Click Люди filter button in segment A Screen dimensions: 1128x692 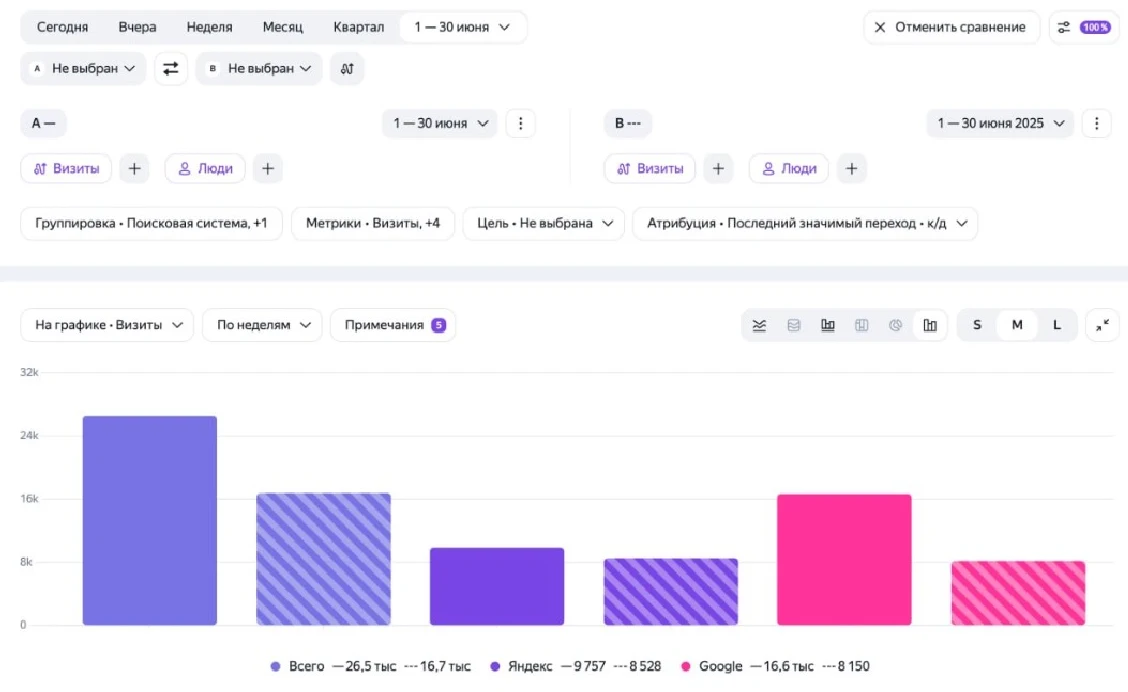[205, 168]
